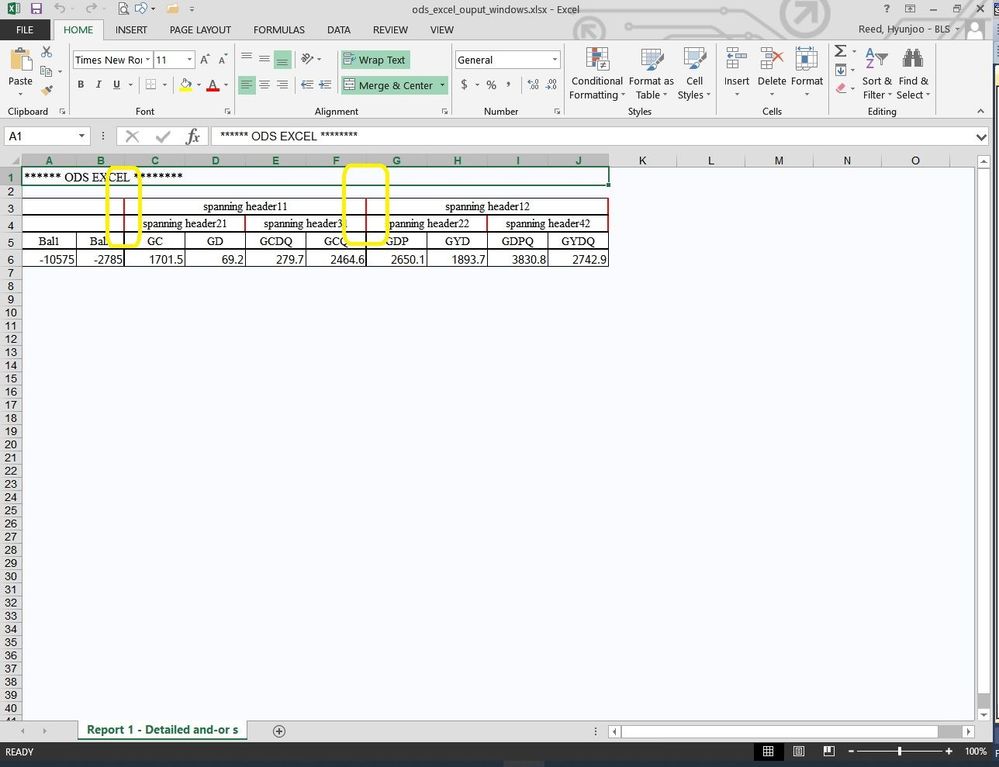This screenshot has width=999, height=767.
Task: Switch to Page Break Preview icon
Action: tap(829, 752)
